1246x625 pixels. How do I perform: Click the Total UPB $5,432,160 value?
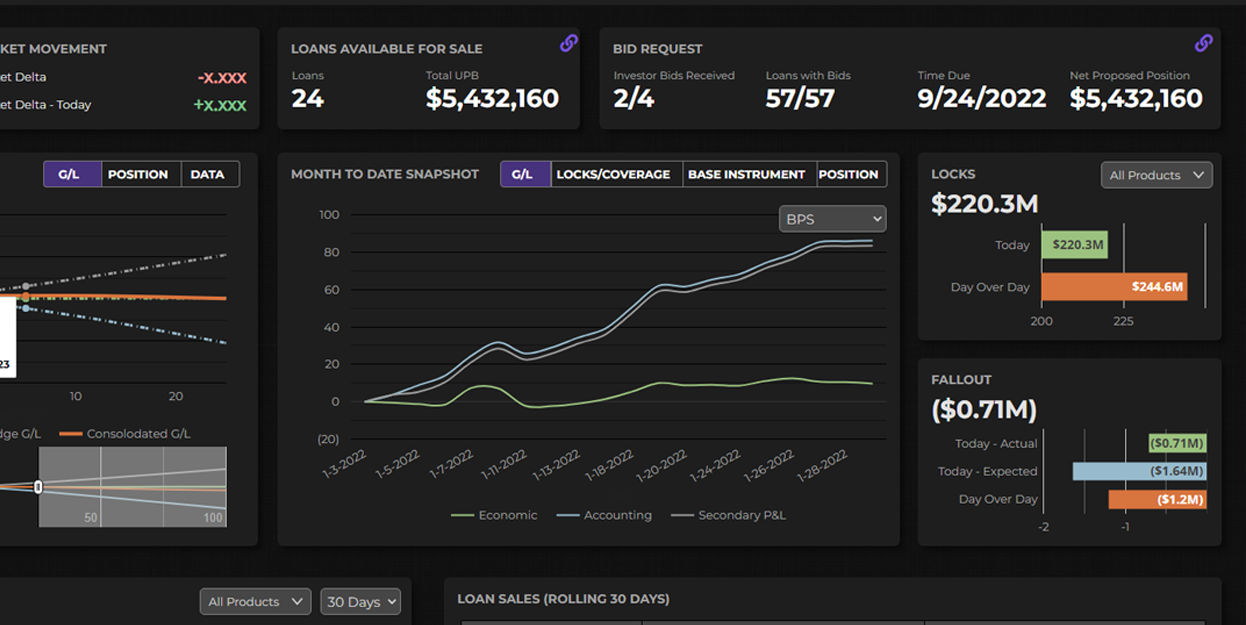(x=492, y=98)
